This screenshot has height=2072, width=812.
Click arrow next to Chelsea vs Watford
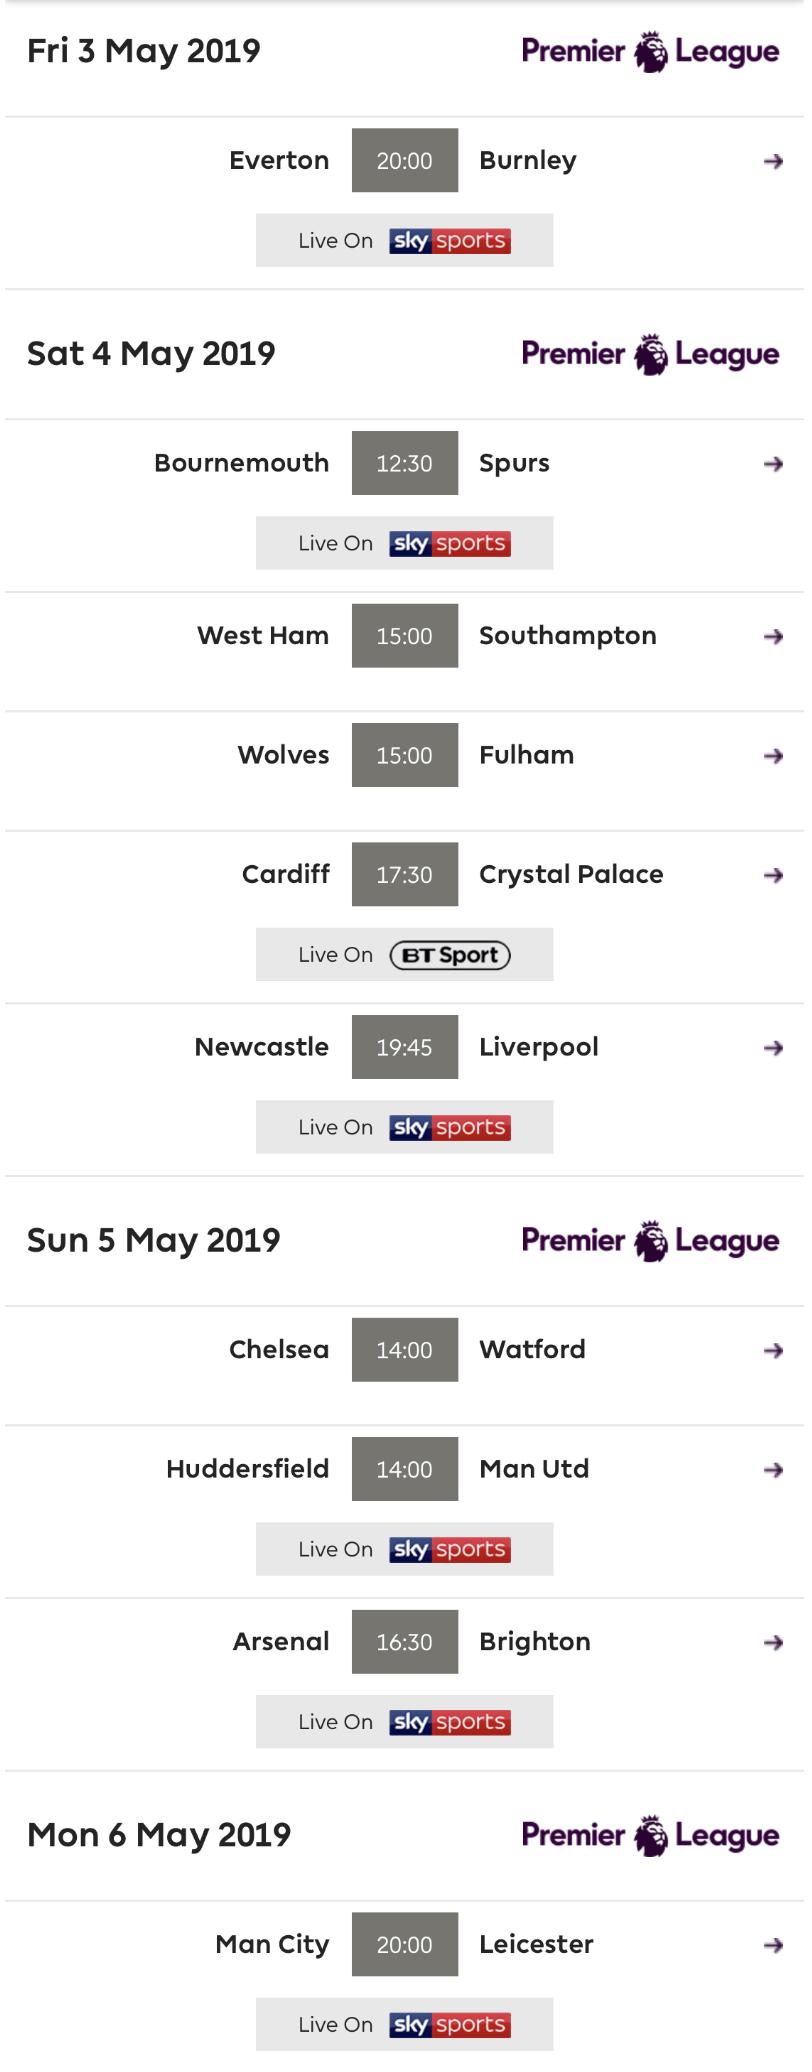[773, 1351]
